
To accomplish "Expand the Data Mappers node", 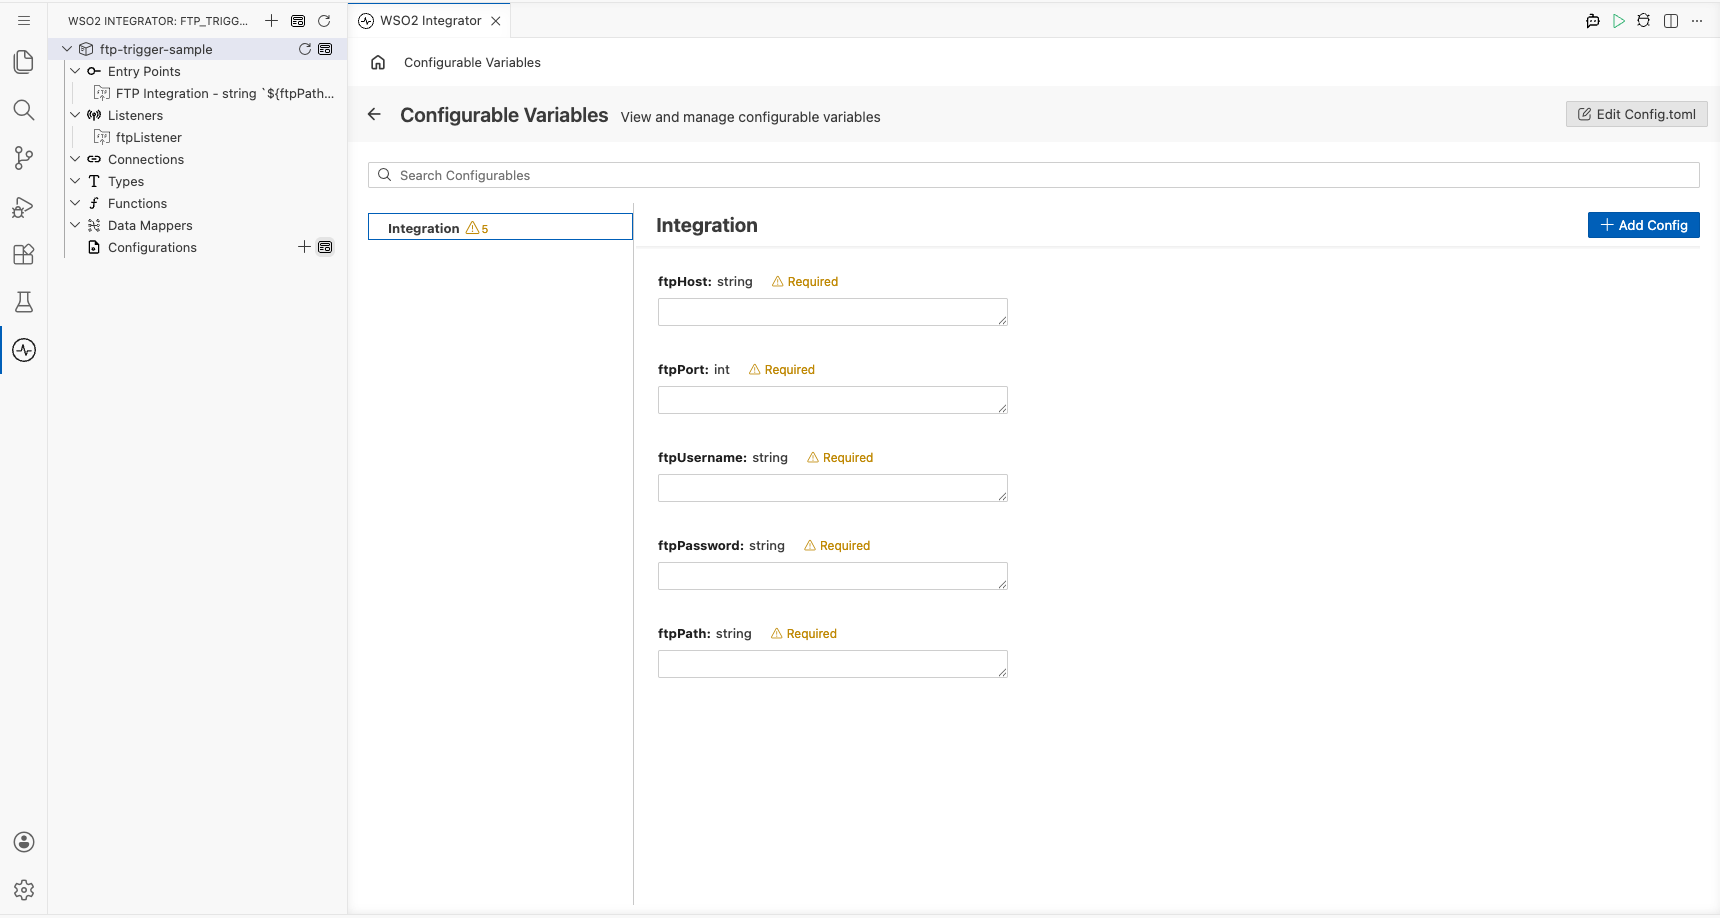I will [x=75, y=225].
